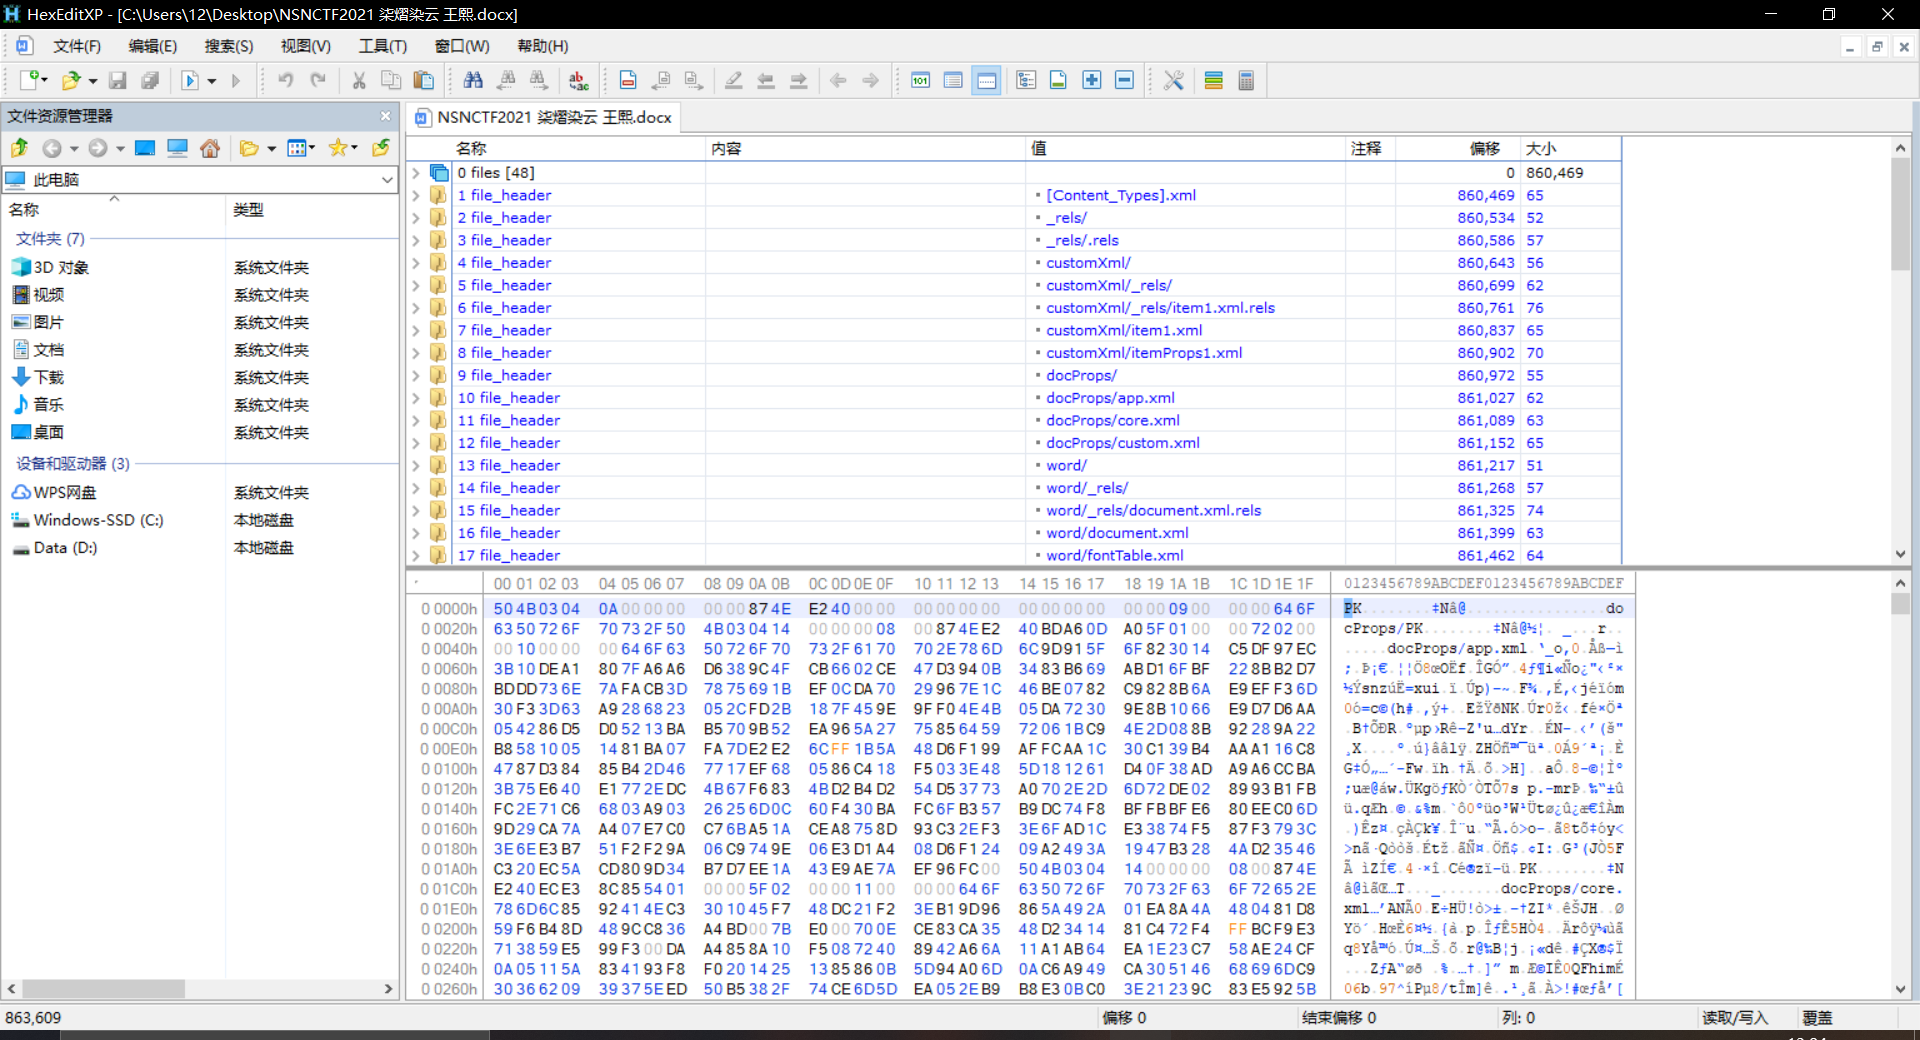Click the Redo arrow icon
Screen dimensions: 1920x1040
(318, 80)
